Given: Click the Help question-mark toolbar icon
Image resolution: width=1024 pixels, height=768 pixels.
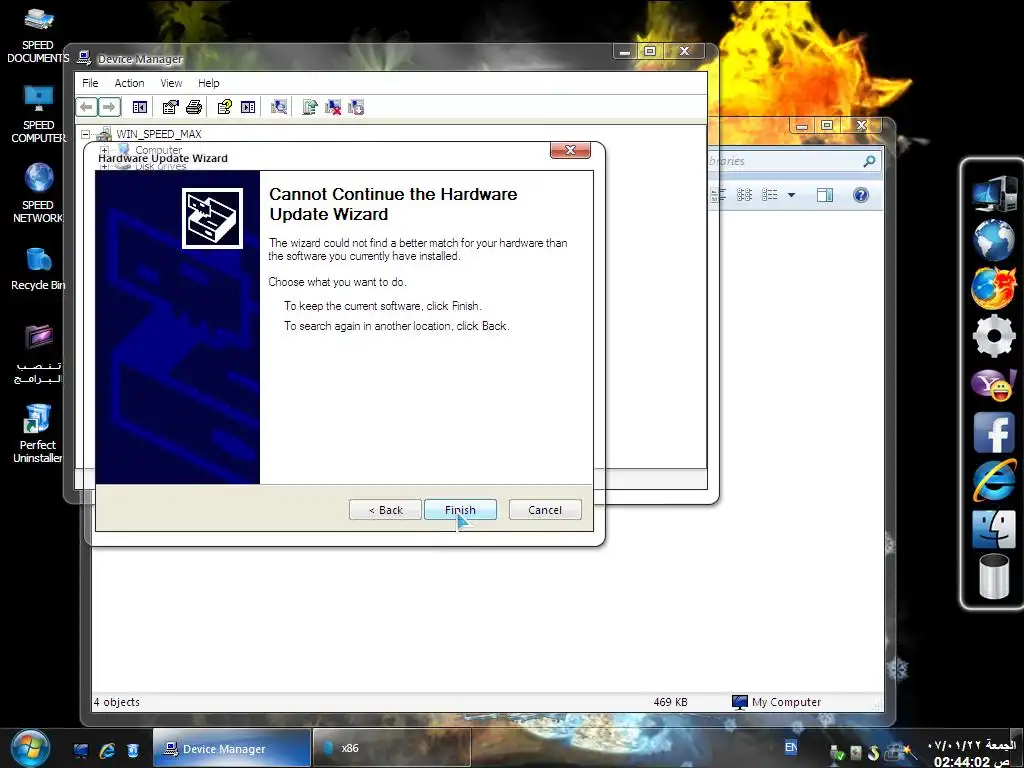Looking at the screenshot, I should [225, 107].
